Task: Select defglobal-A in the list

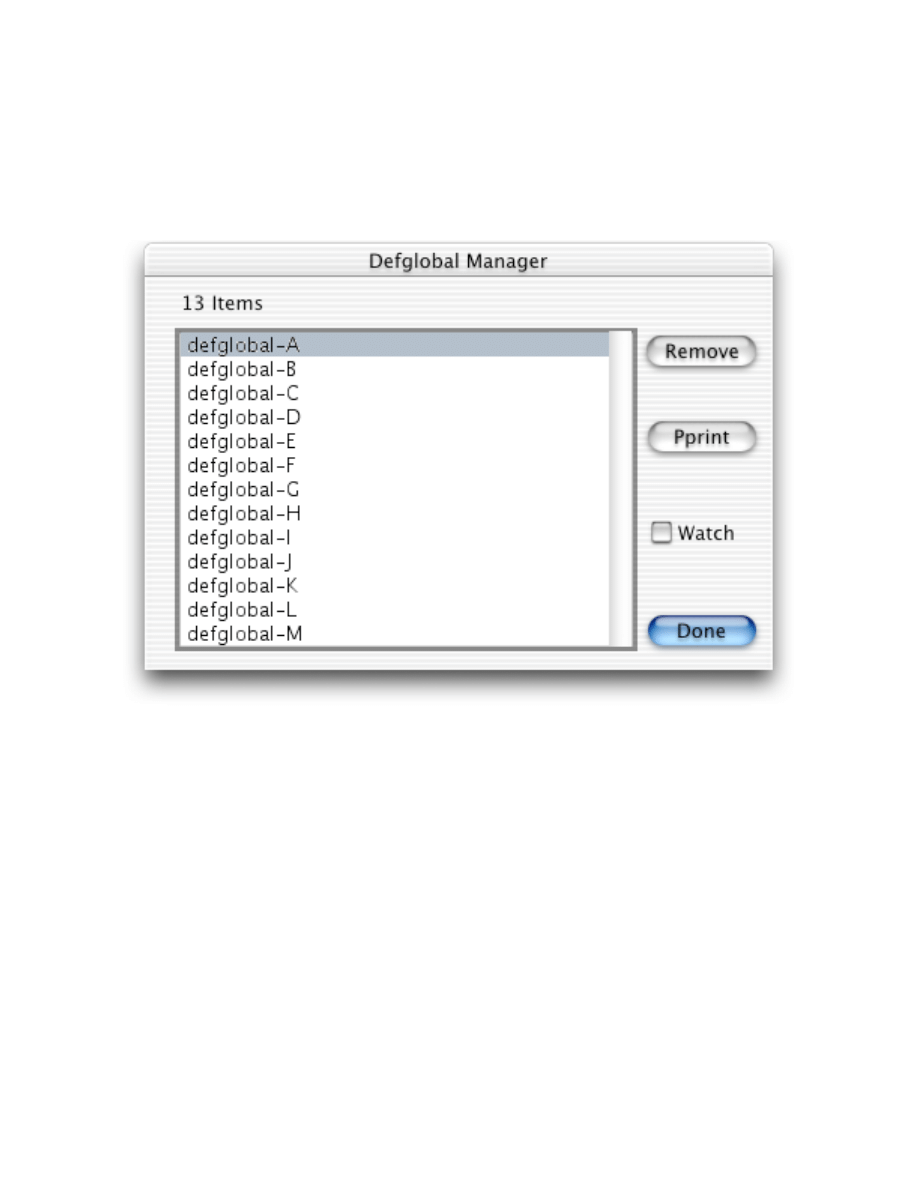Action: point(395,345)
